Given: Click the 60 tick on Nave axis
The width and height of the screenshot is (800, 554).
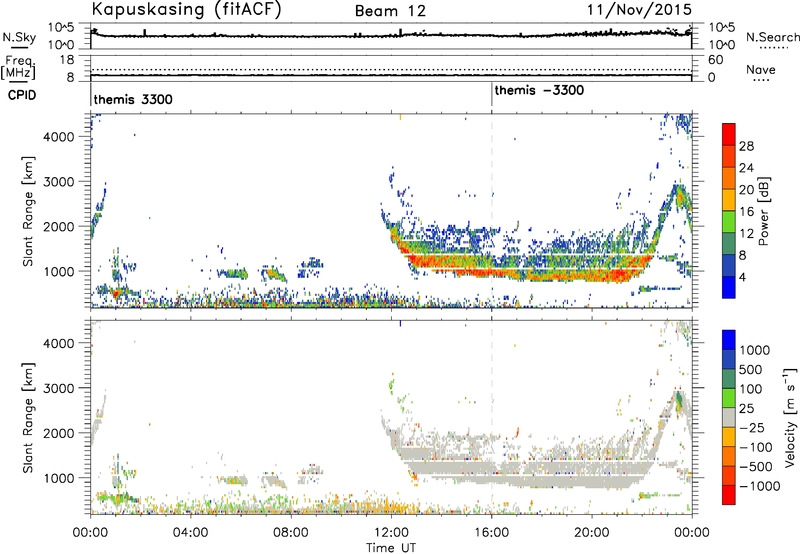Looking at the screenshot, I should (x=716, y=60).
